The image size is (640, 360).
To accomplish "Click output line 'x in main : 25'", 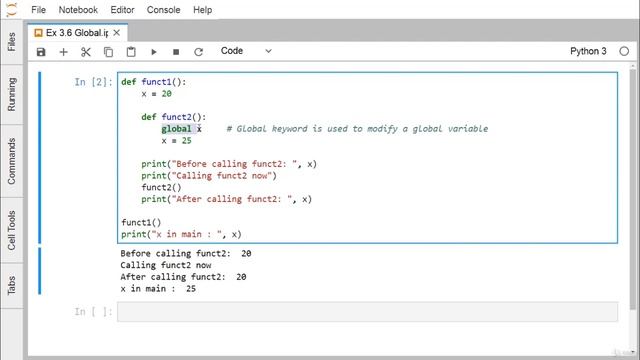I will [x=158, y=289].
